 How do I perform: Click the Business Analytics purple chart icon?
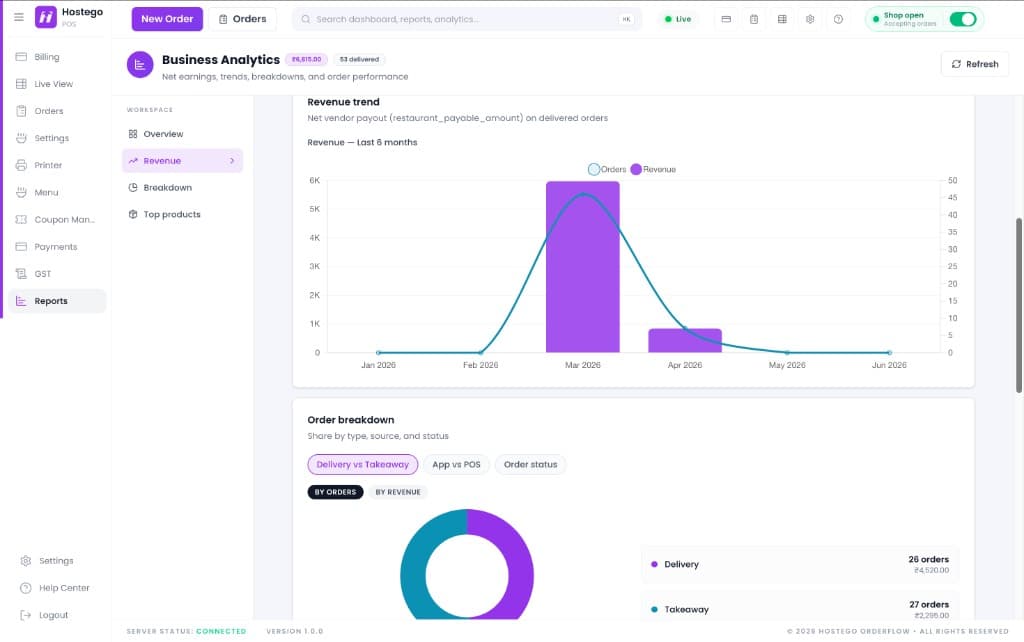pyautogui.click(x=140, y=65)
